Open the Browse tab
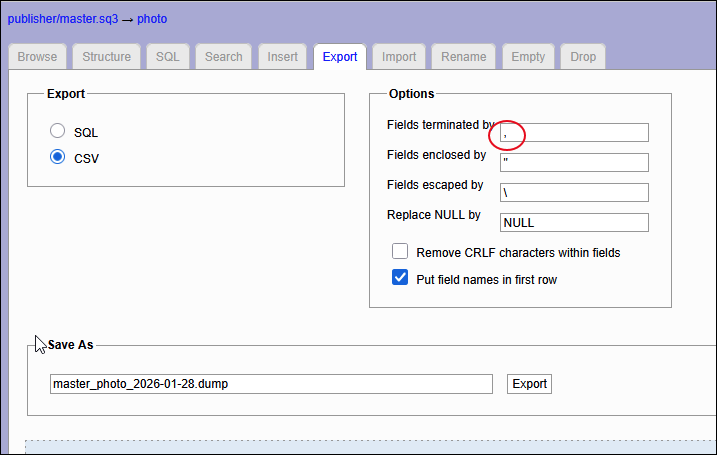The height and width of the screenshot is (455, 717). tap(37, 57)
